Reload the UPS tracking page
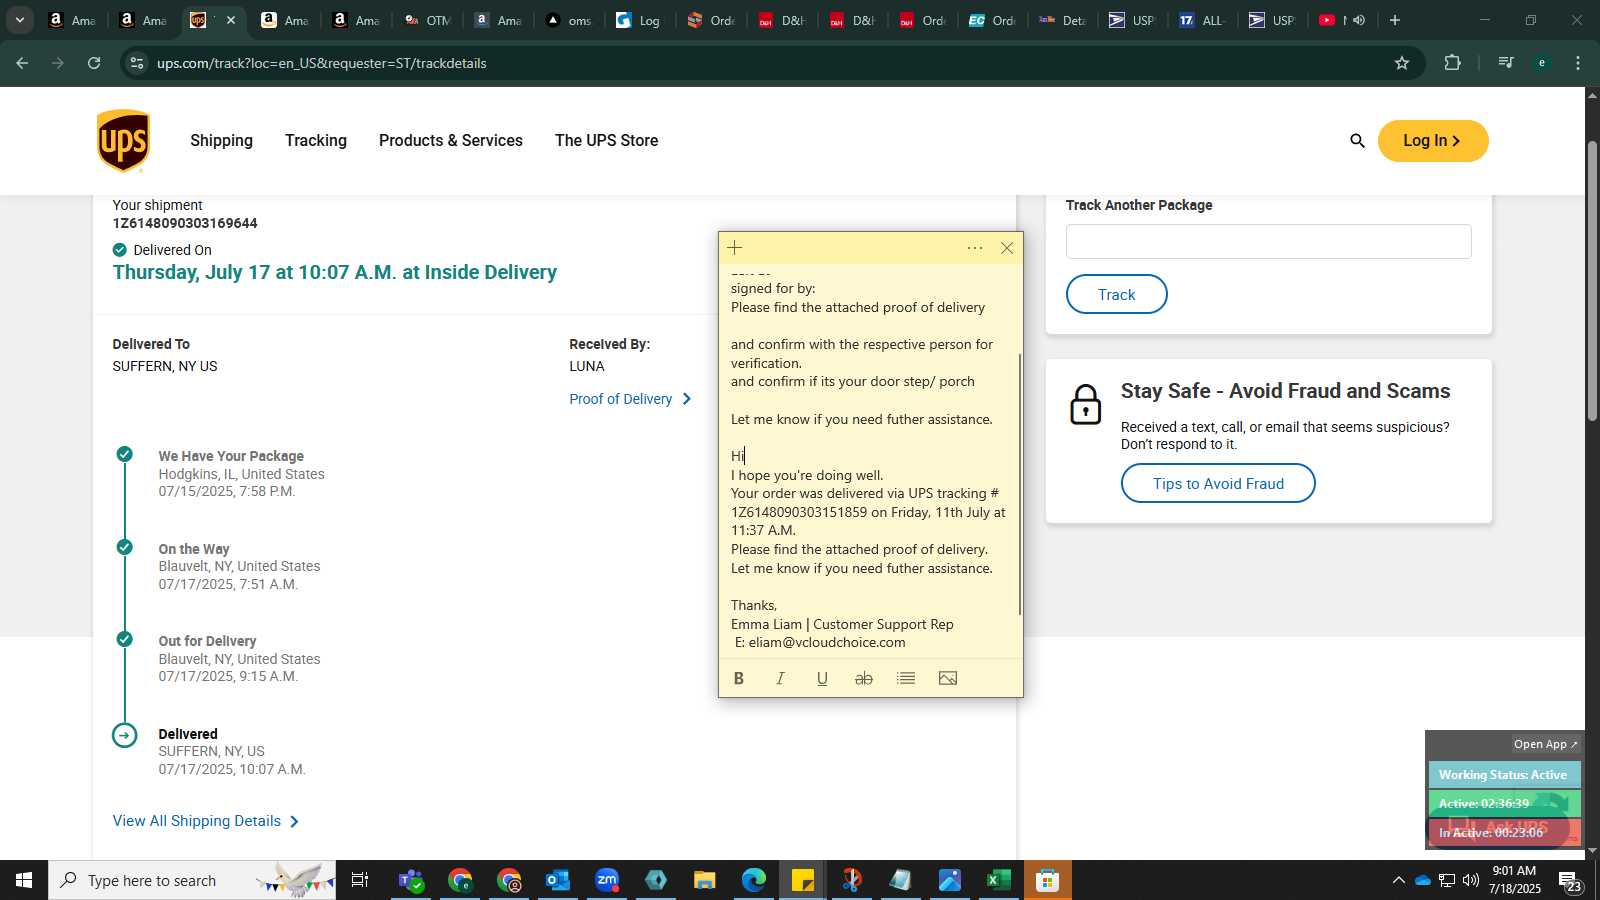 [x=94, y=63]
